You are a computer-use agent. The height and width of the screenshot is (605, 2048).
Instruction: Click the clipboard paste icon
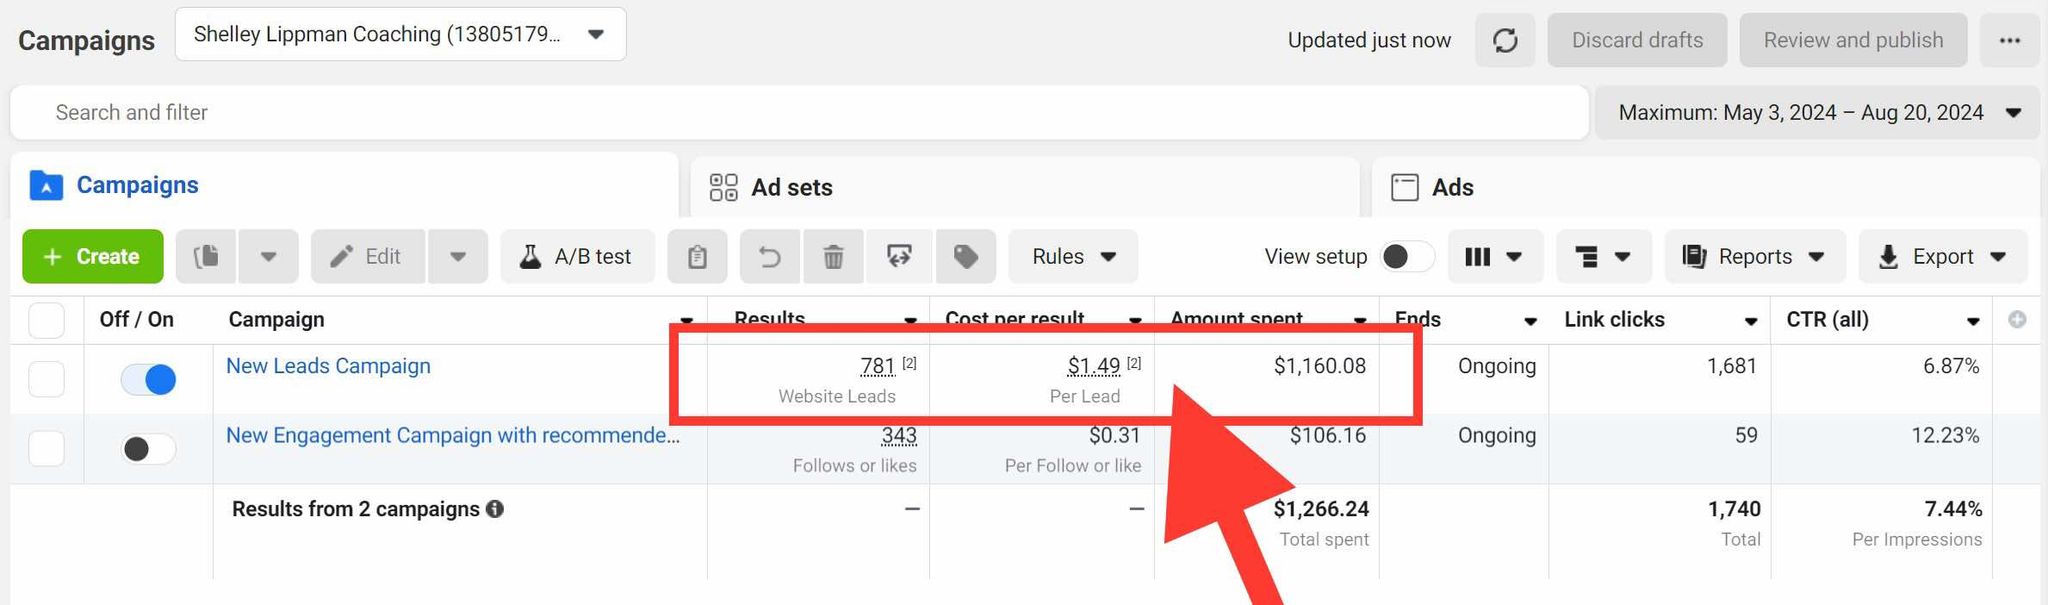(697, 257)
